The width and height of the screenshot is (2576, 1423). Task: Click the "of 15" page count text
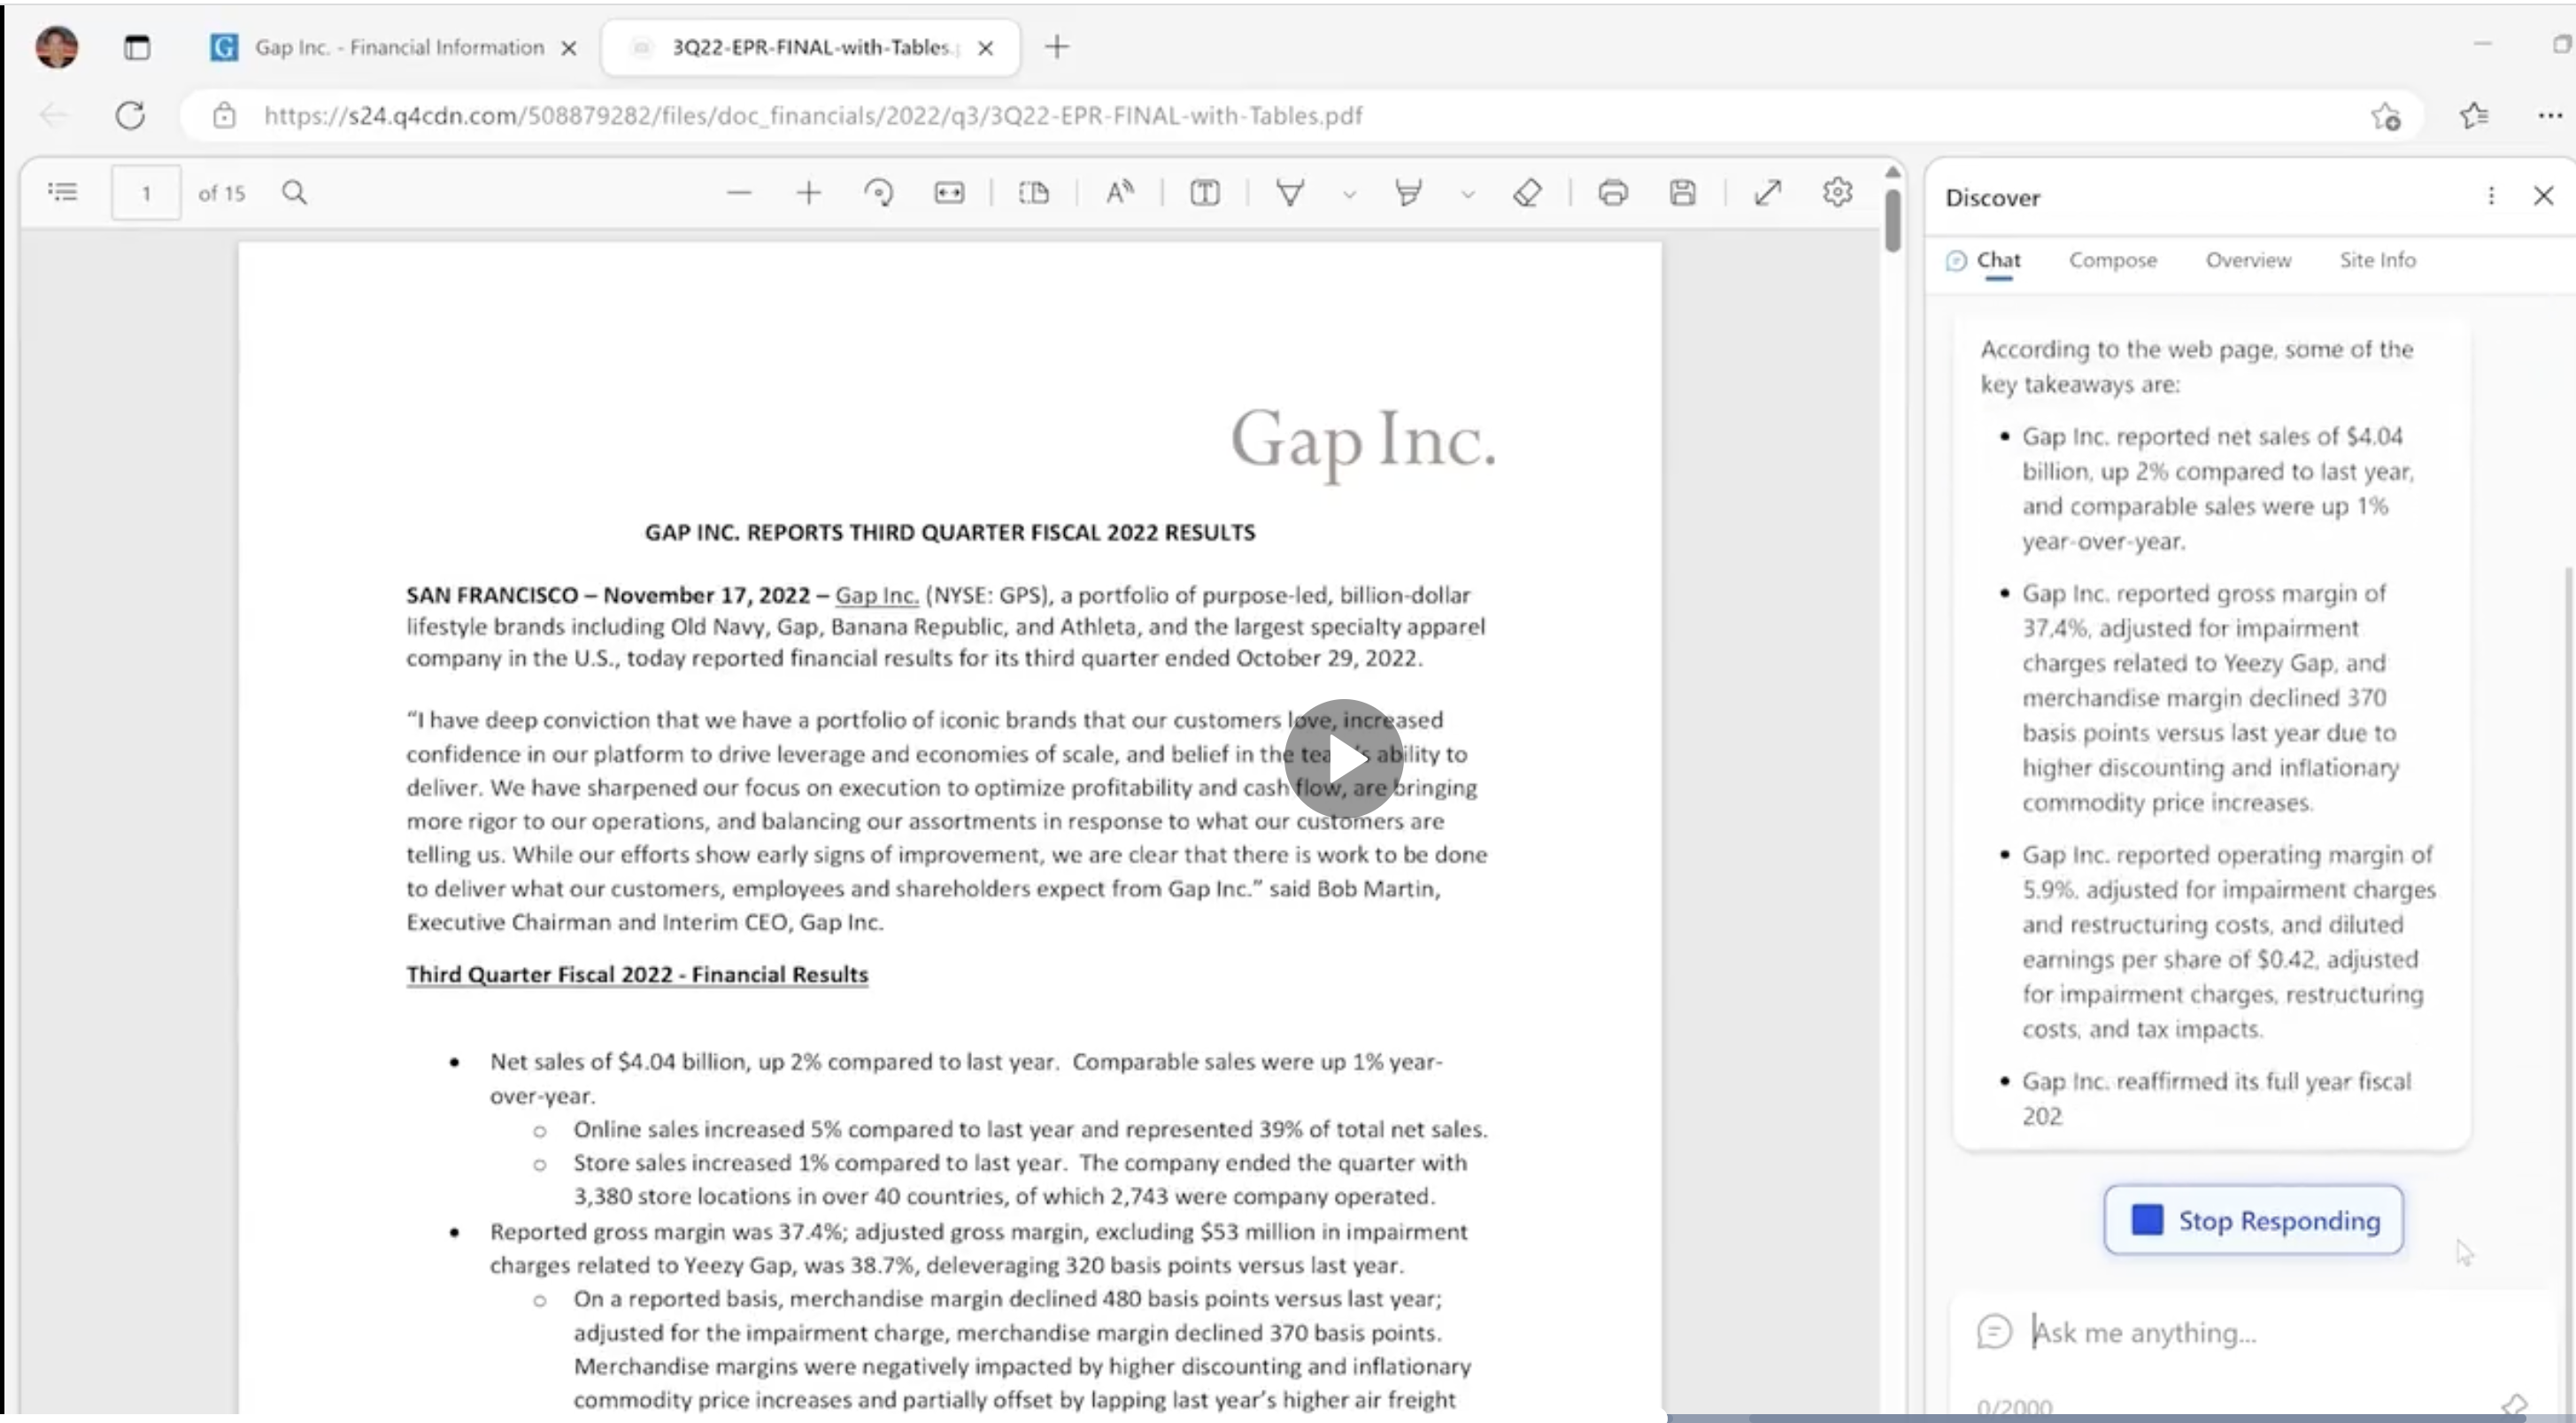[221, 193]
